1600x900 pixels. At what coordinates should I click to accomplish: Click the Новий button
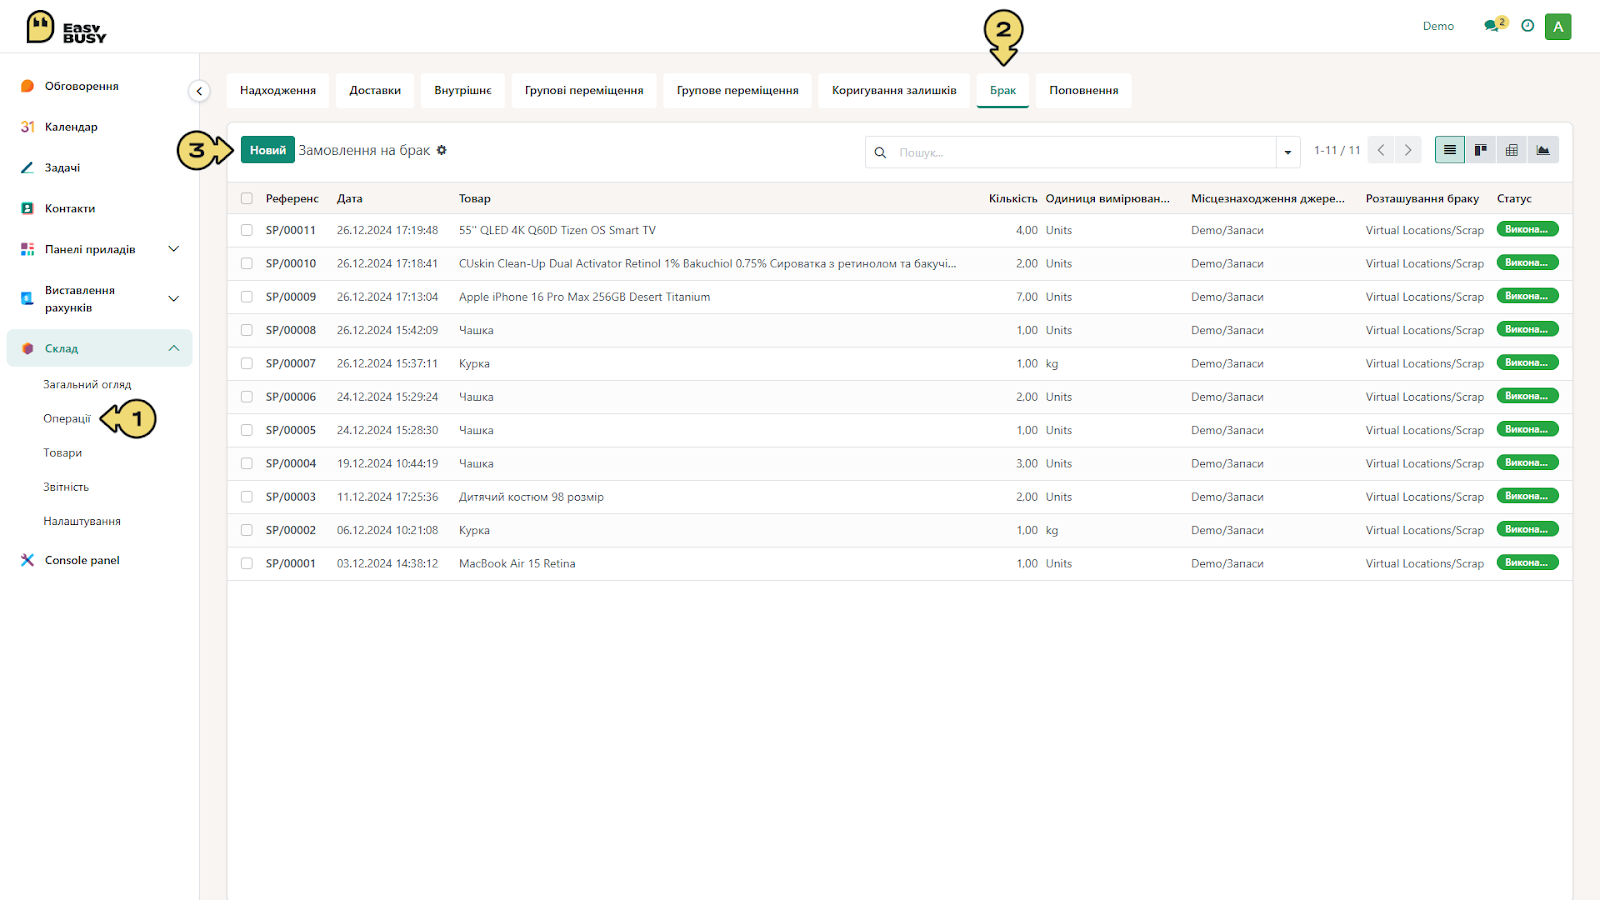pos(268,150)
